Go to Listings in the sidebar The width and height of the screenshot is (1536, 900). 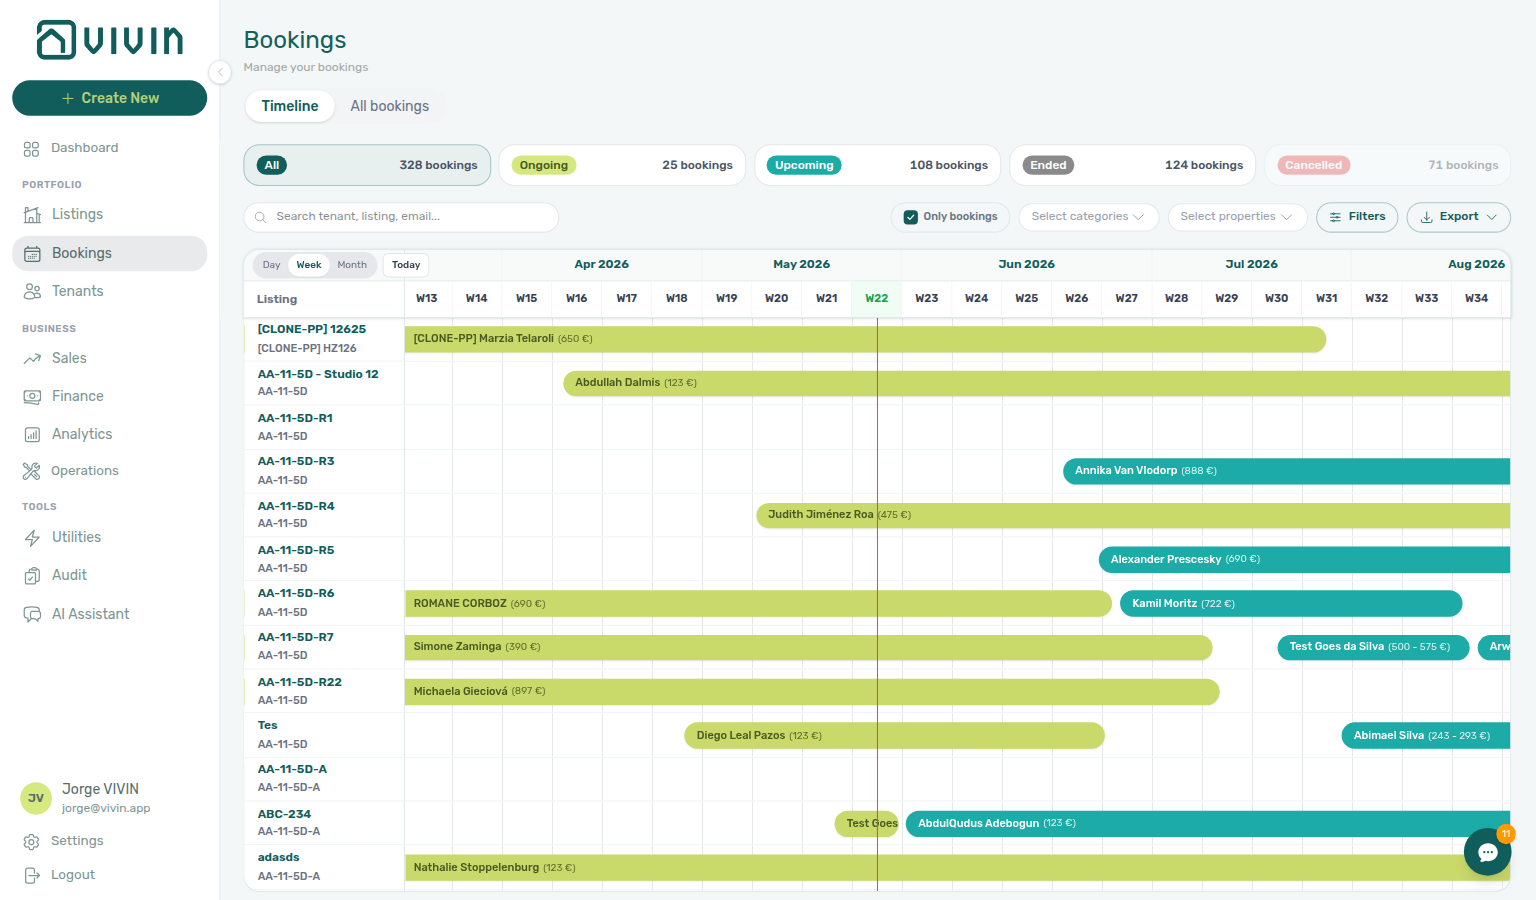[x=109, y=214]
